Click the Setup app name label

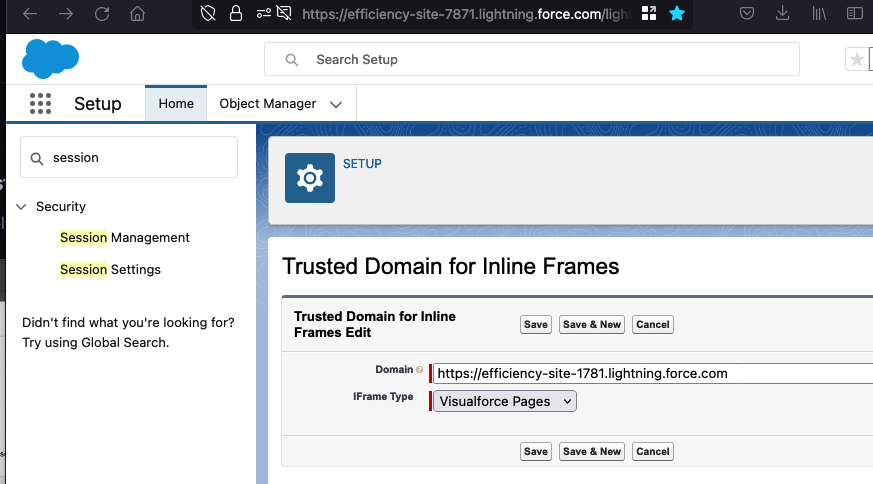coord(98,104)
